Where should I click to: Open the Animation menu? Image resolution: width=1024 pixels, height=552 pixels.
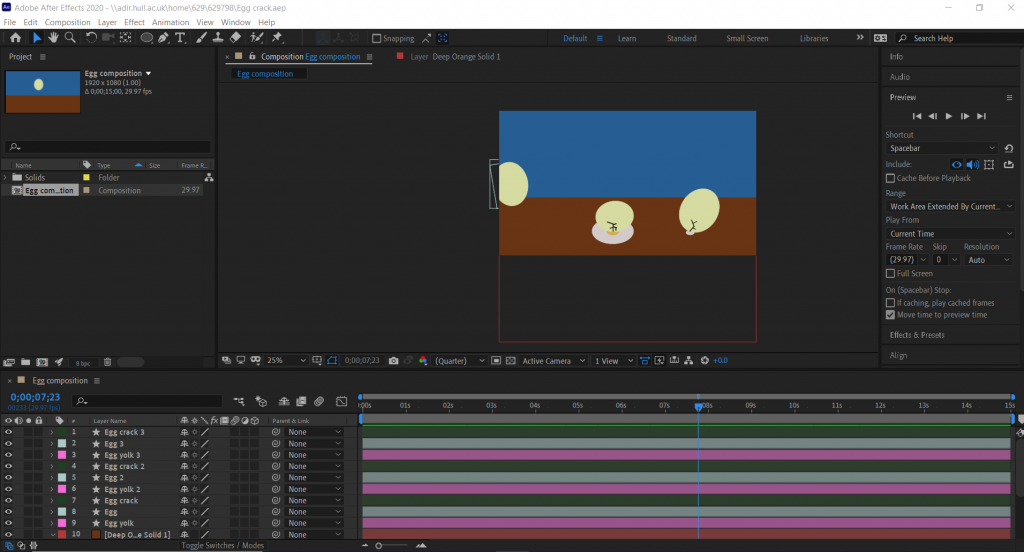170,22
